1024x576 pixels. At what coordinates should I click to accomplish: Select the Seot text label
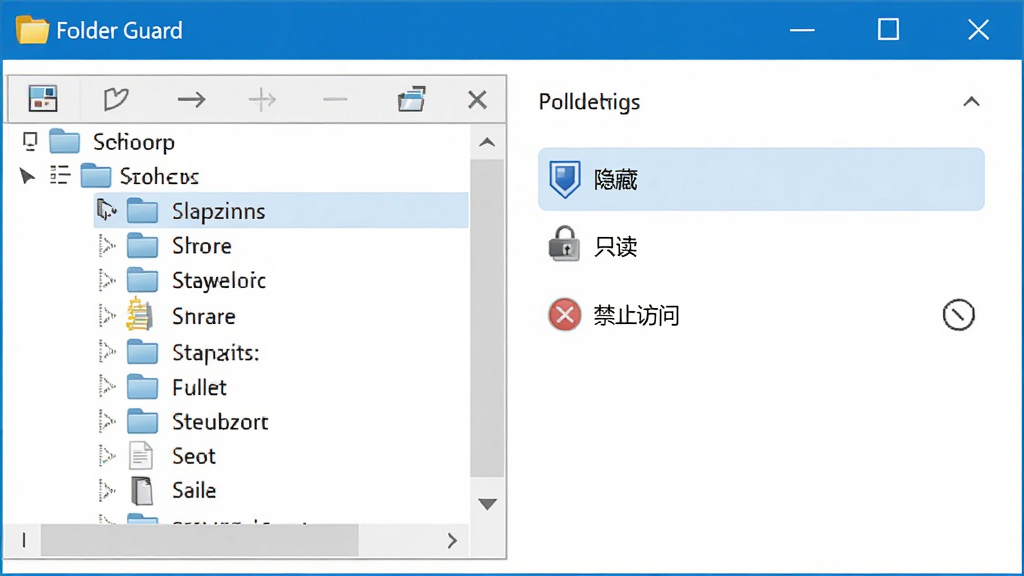coord(194,456)
